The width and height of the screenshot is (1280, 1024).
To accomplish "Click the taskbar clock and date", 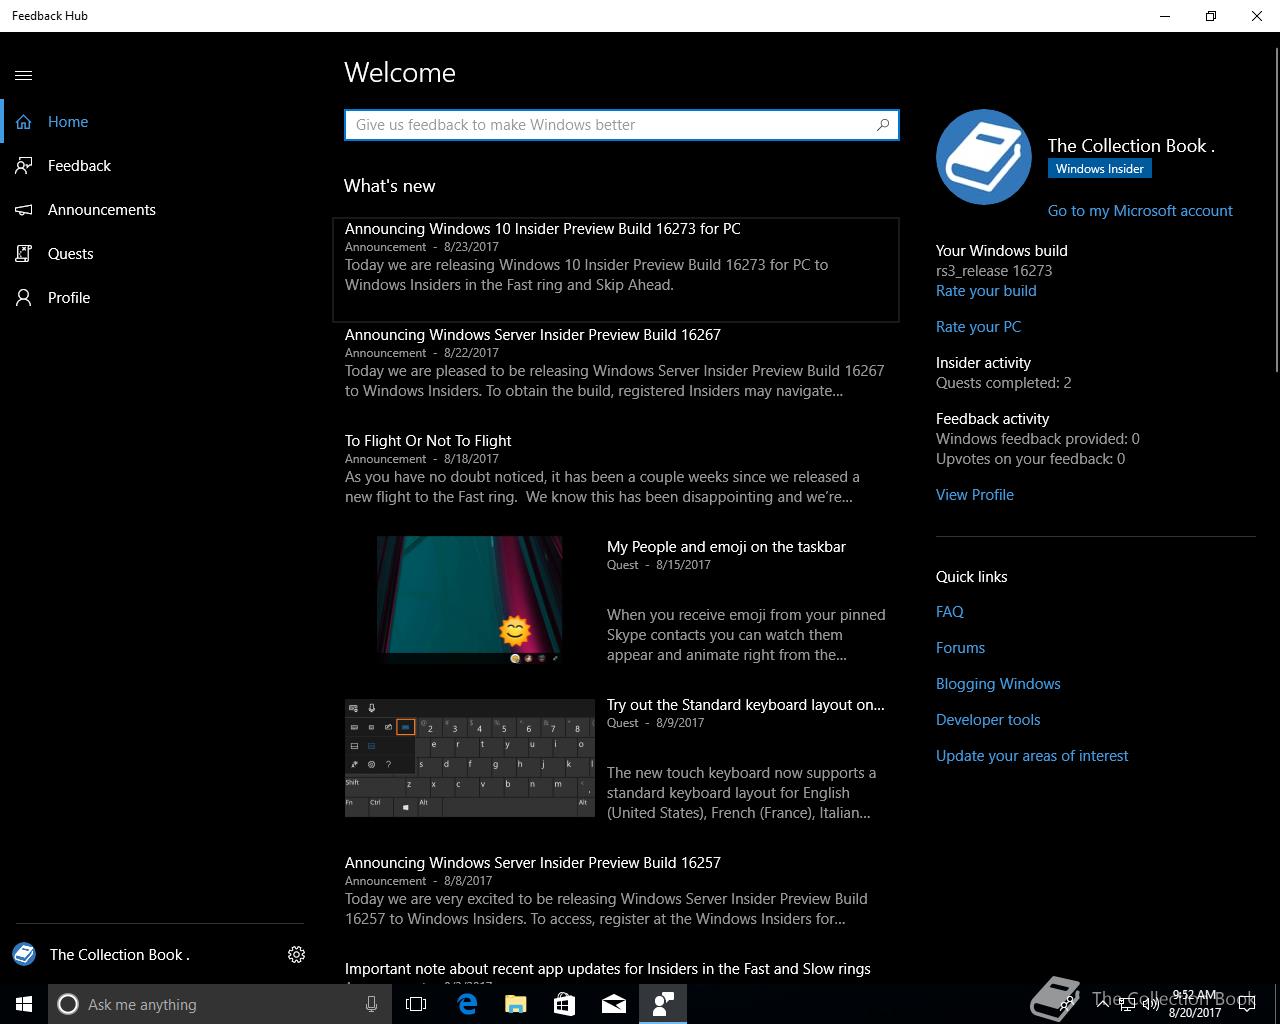I will (x=1195, y=1004).
